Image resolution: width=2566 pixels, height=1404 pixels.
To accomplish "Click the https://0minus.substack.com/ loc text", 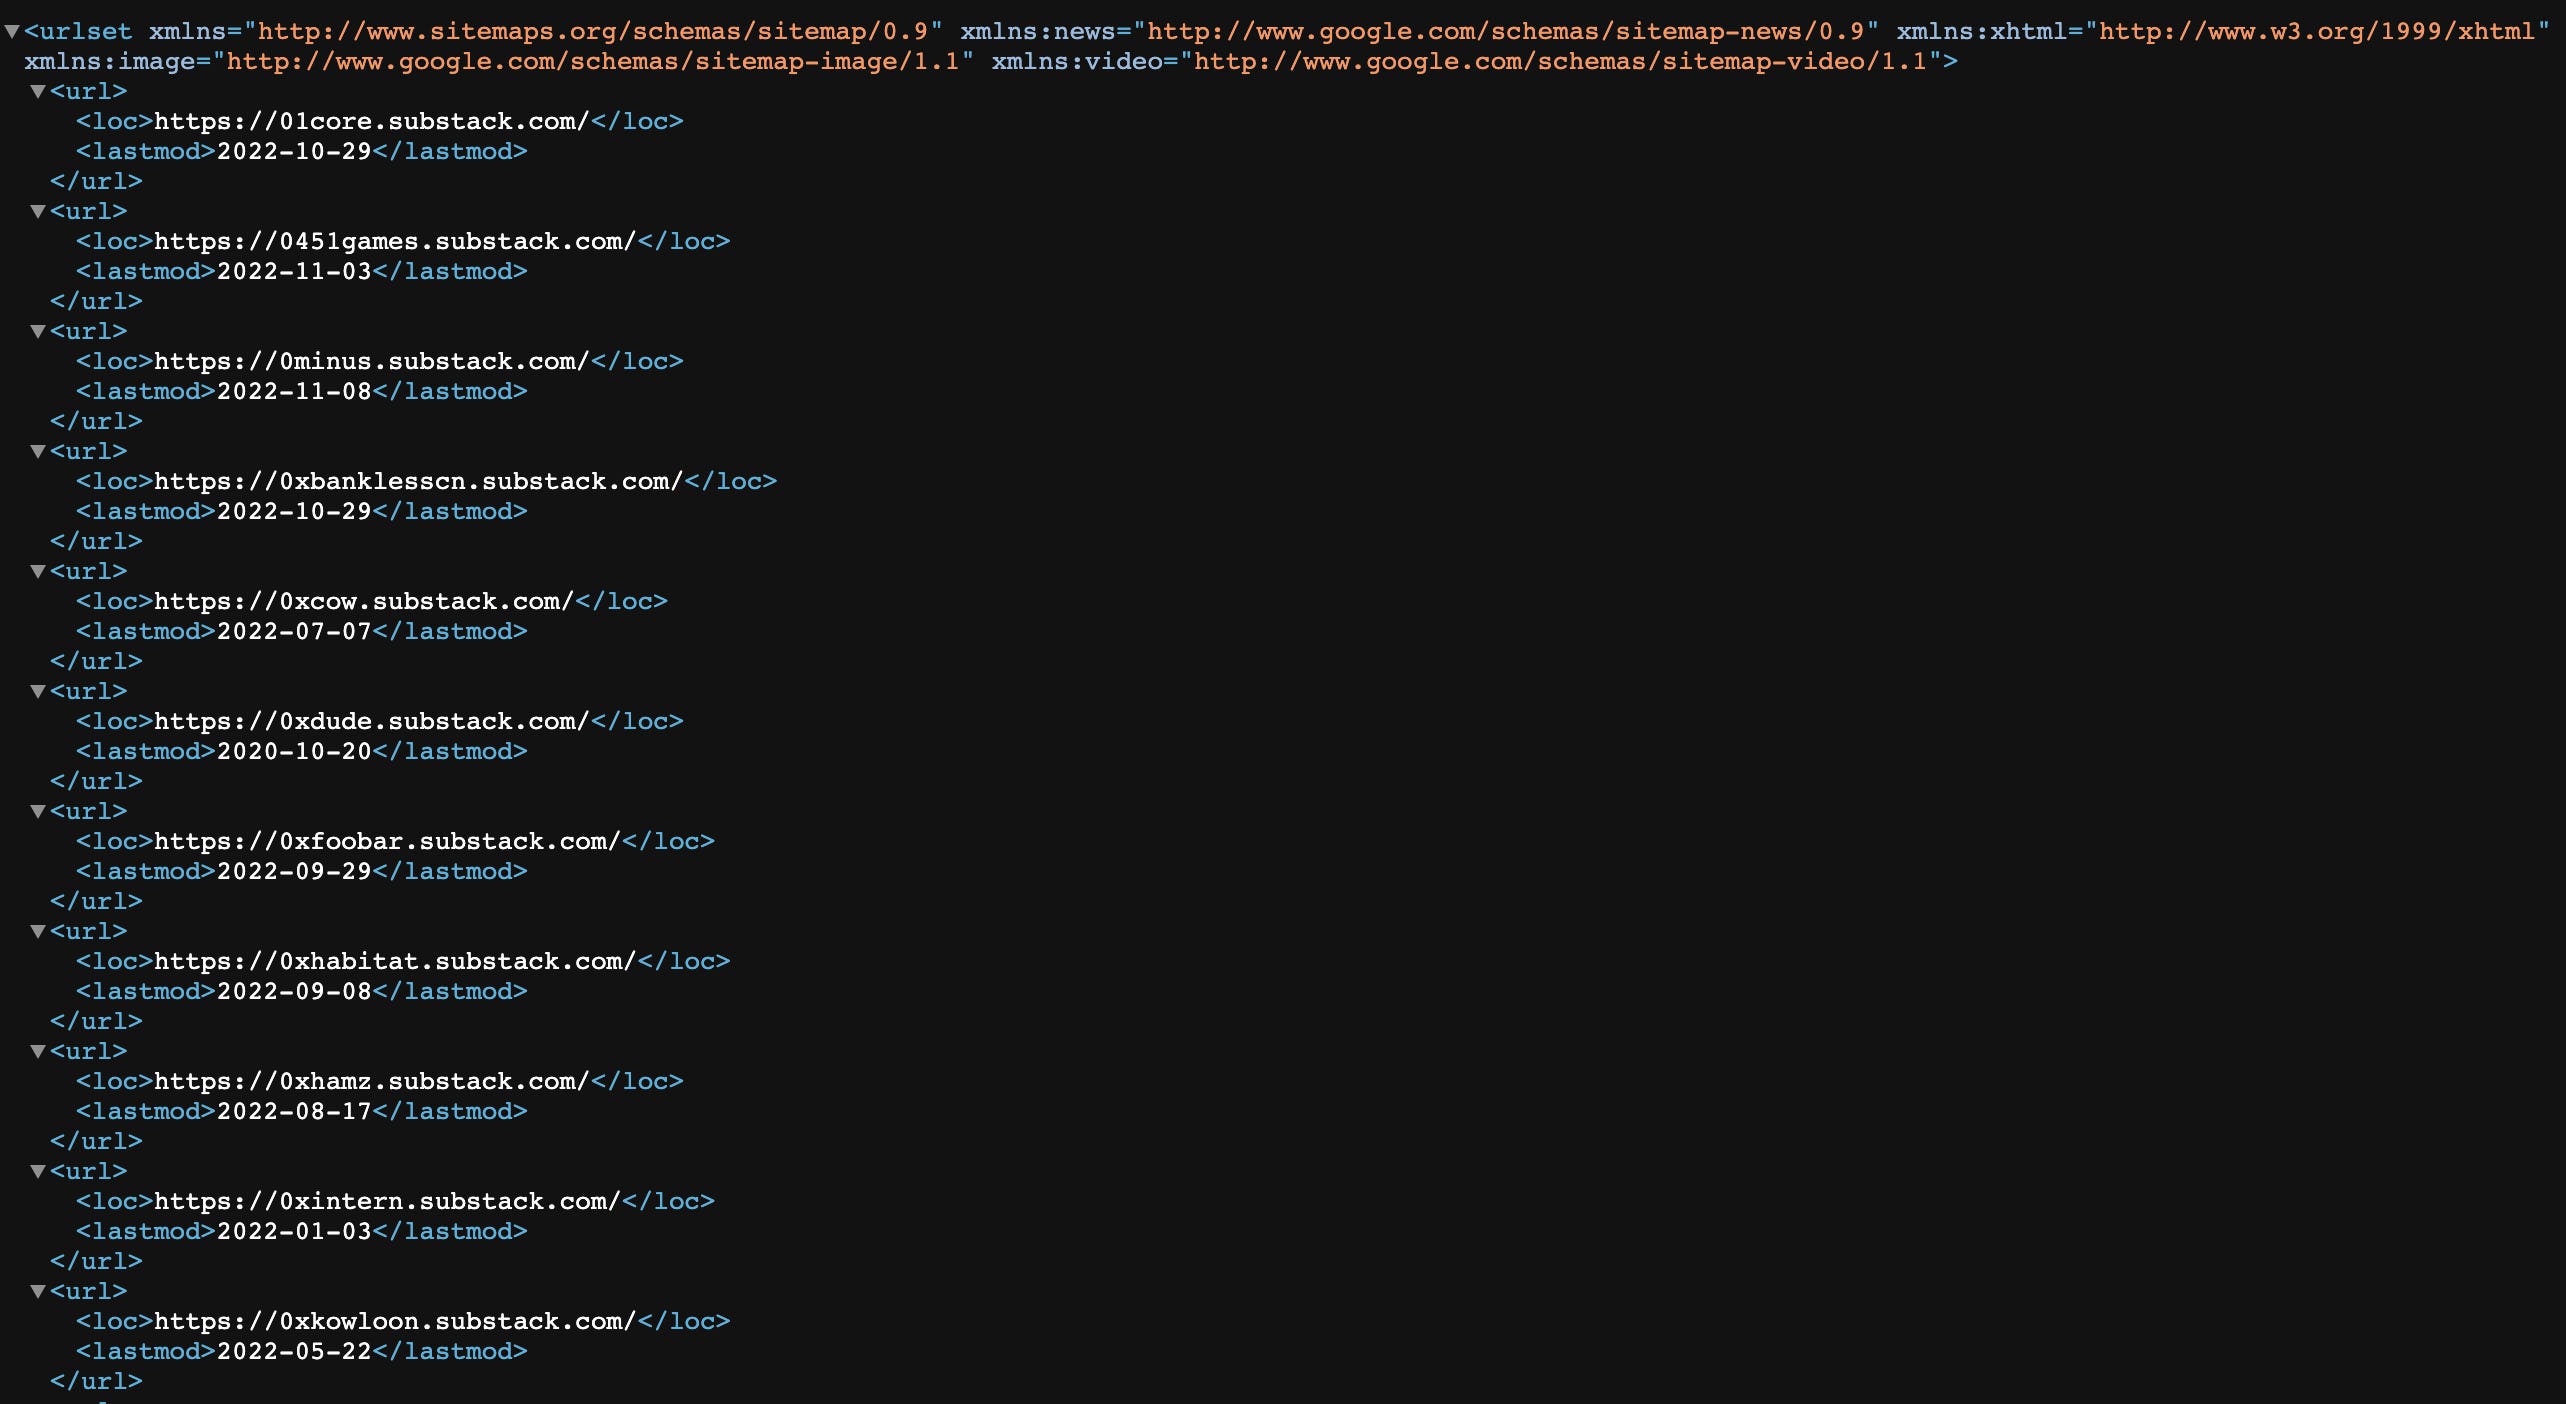I will click(372, 362).
